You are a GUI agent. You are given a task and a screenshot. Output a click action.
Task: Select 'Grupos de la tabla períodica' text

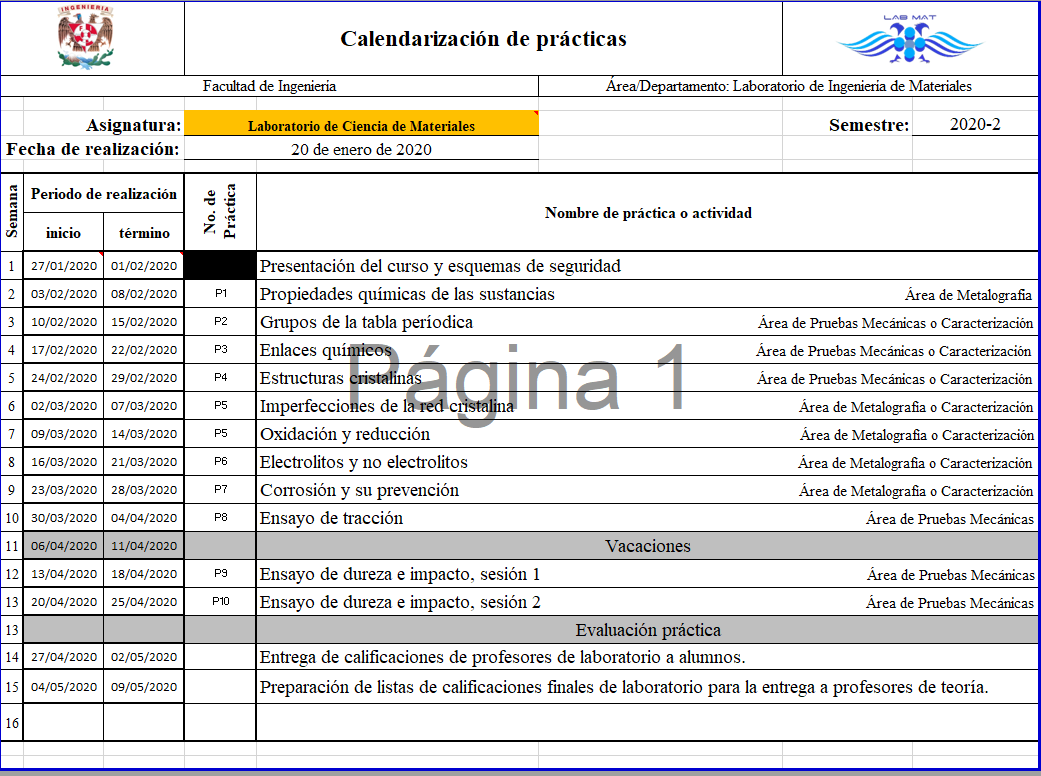pyautogui.click(x=366, y=322)
